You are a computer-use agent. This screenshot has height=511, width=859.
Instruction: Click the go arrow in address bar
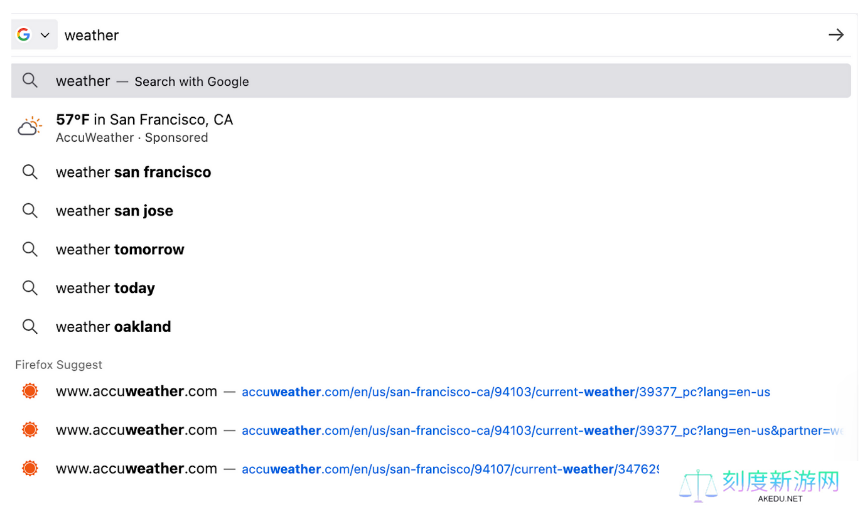[836, 35]
